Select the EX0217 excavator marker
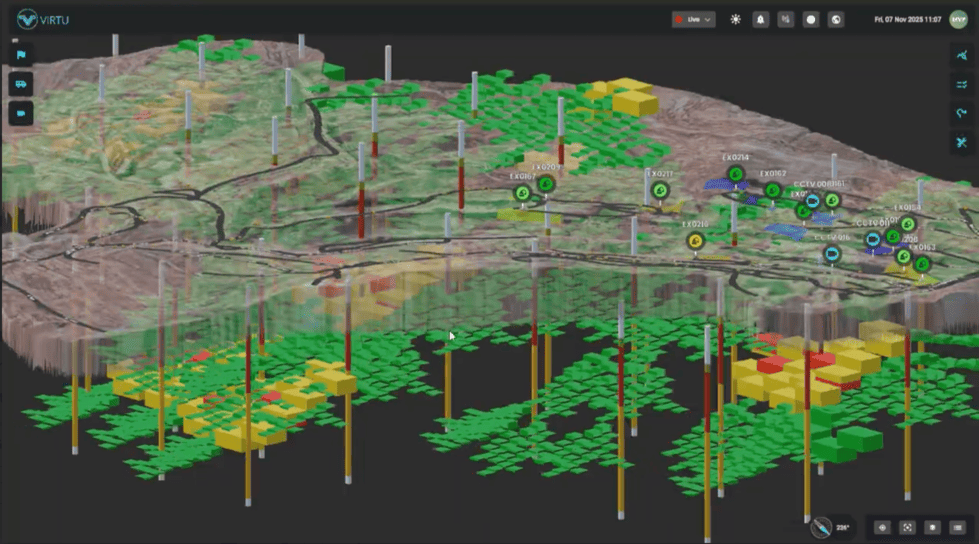Image resolution: width=979 pixels, height=544 pixels. click(x=659, y=189)
